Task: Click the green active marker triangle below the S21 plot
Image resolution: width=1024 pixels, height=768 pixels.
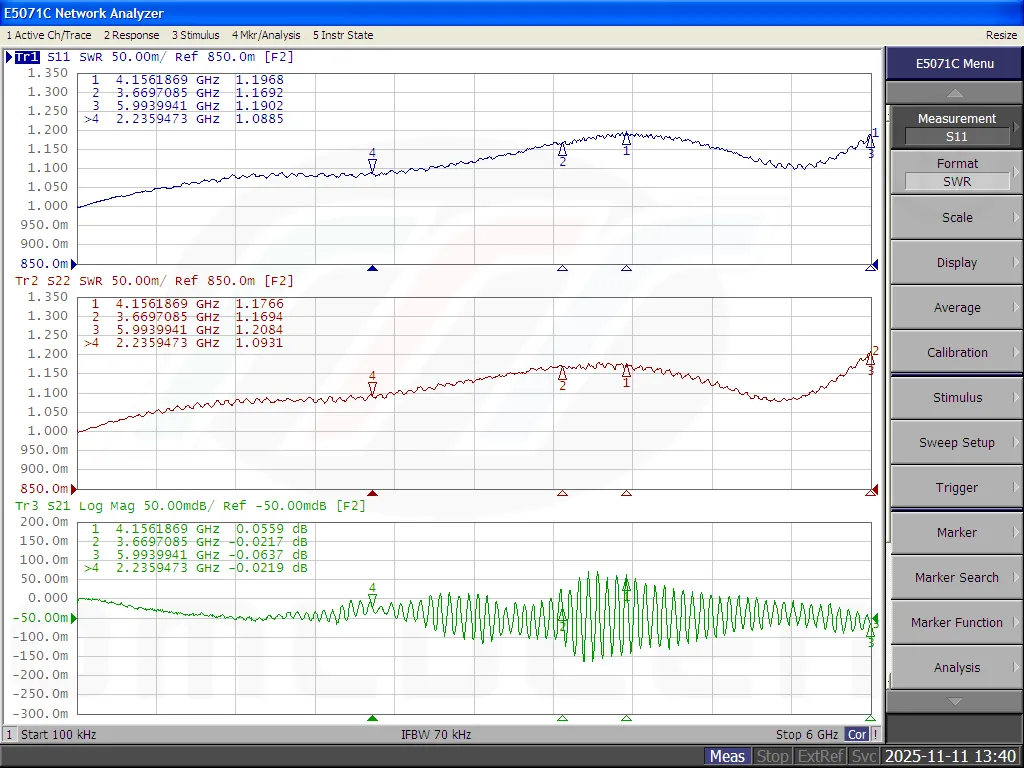Action: tap(373, 718)
